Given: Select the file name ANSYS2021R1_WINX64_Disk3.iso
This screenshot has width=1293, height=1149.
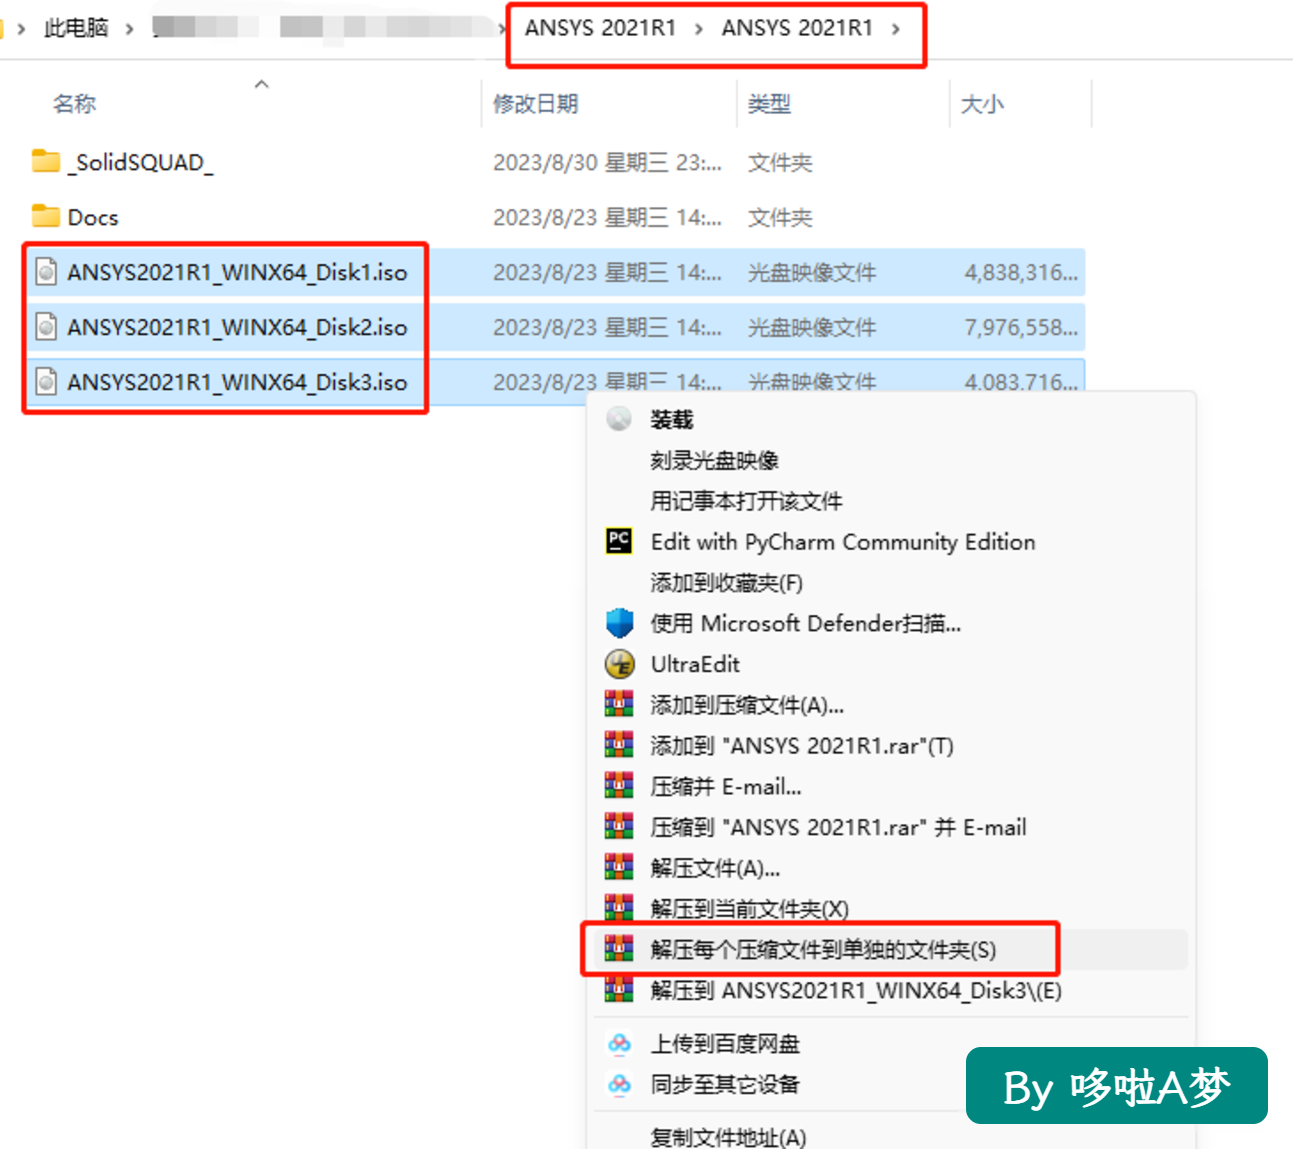Looking at the screenshot, I should (237, 382).
